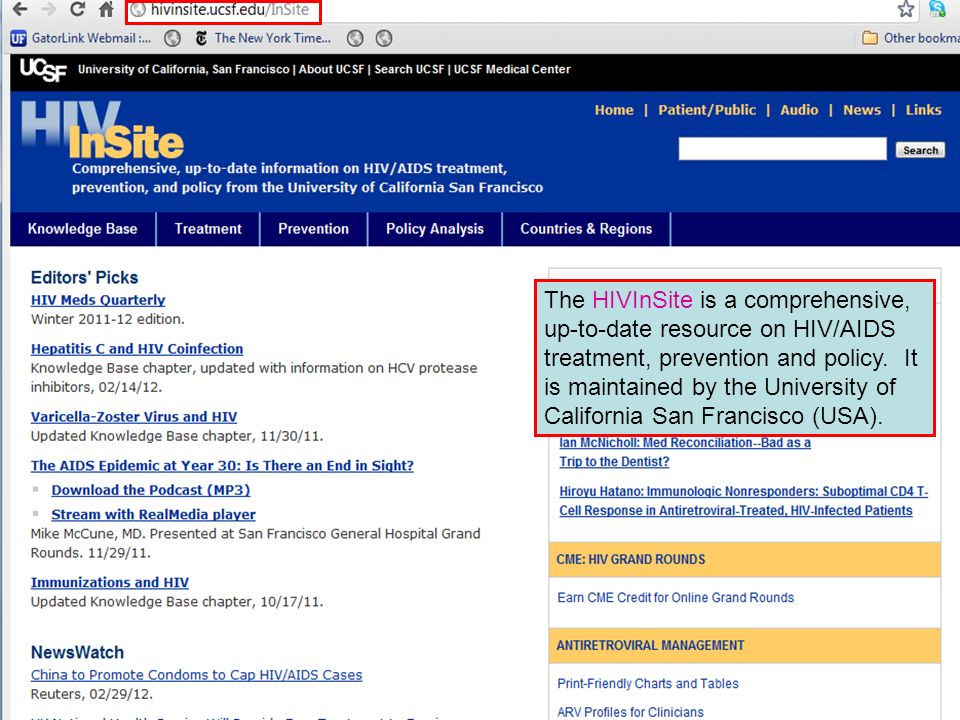Image resolution: width=960 pixels, height=720 pixels.
Task: Open the browser Home icon
Action: coord(106,9)
